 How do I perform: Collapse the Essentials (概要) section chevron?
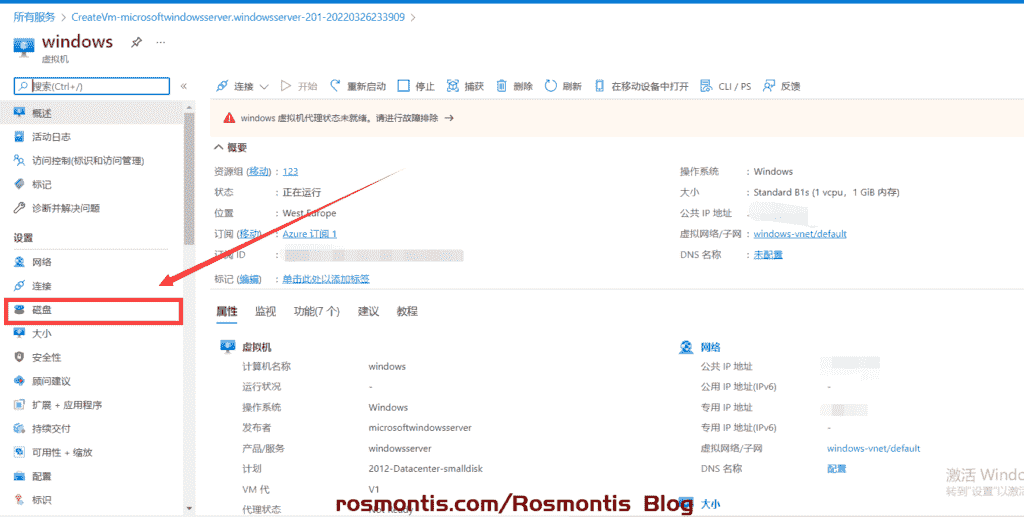pos(219,148)
